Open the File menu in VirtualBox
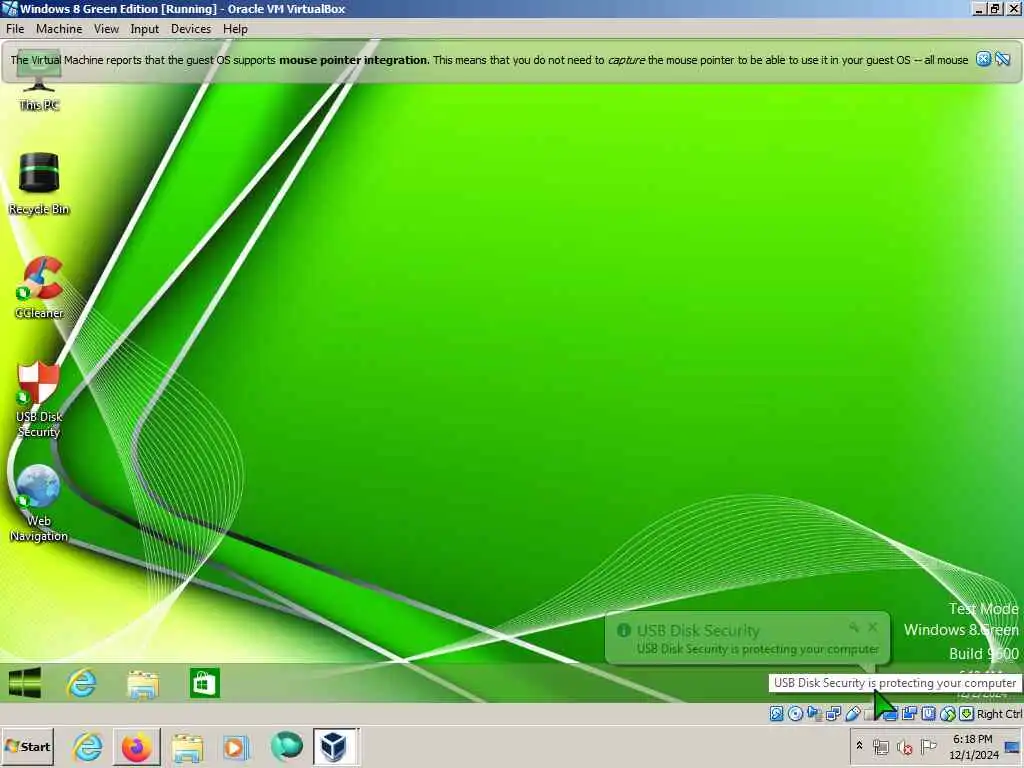 point(14,29)
